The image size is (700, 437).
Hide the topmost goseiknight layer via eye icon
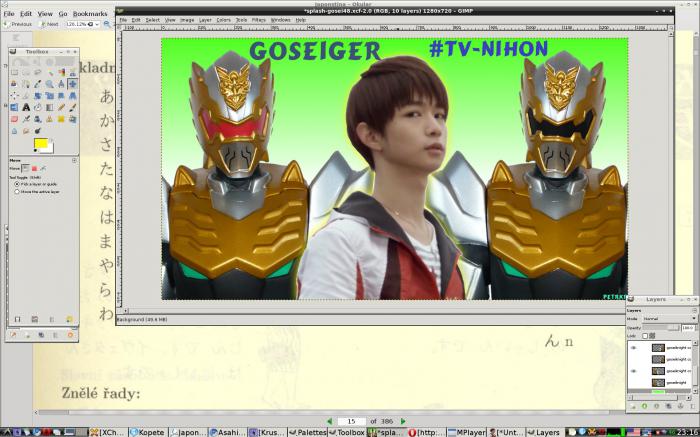[633, 348]
